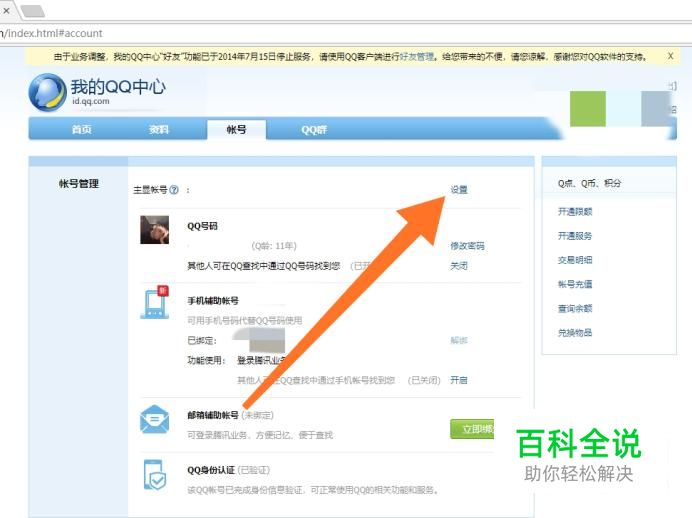Dismiss the yellow notice with its X
The image size is (692, 518).
pyautogui.click(x=670, y=56)
